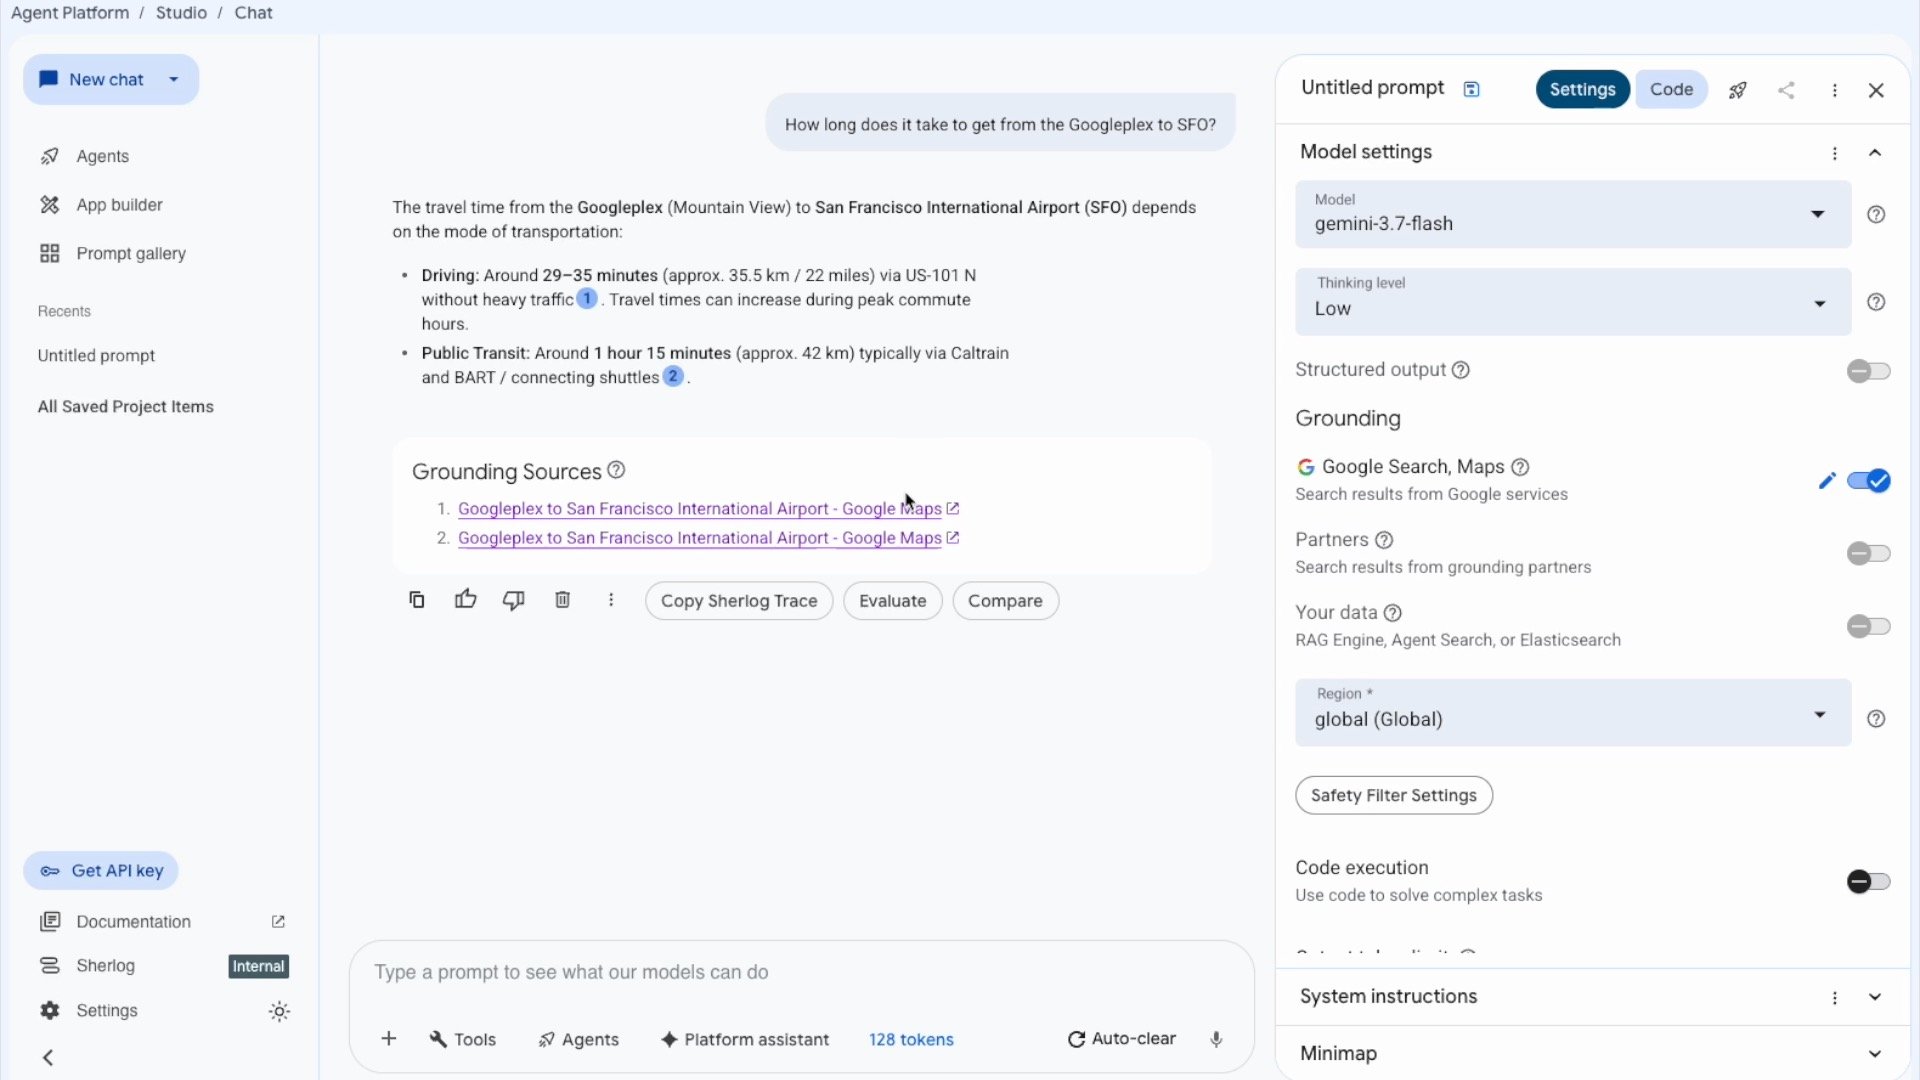Close the settings panel with X
Screen dimensions: 1920x1080
click(1876, 90)
